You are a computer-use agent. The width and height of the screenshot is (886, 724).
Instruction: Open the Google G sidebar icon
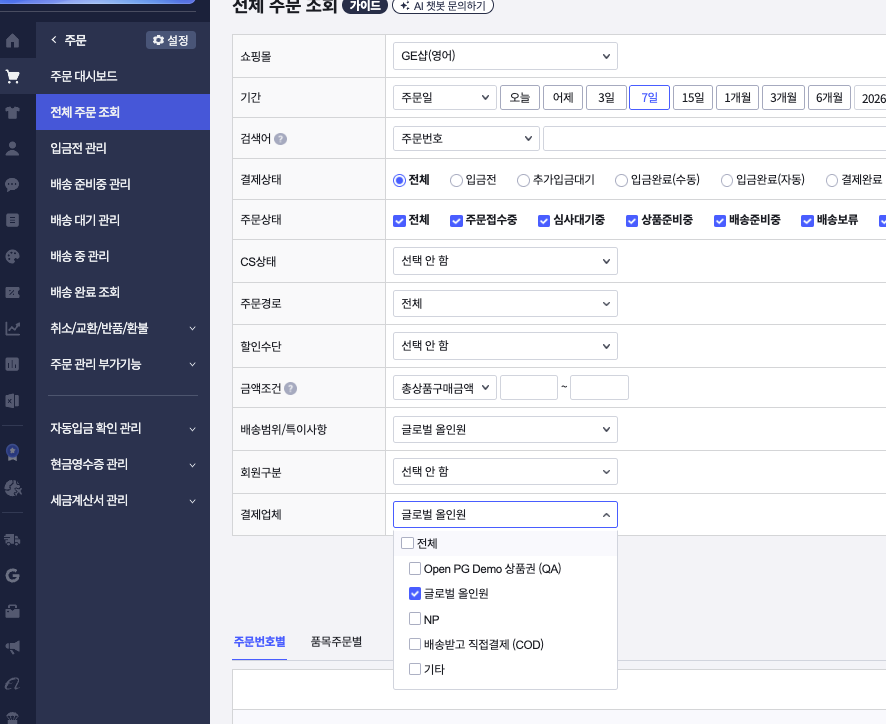pos(12,575)
